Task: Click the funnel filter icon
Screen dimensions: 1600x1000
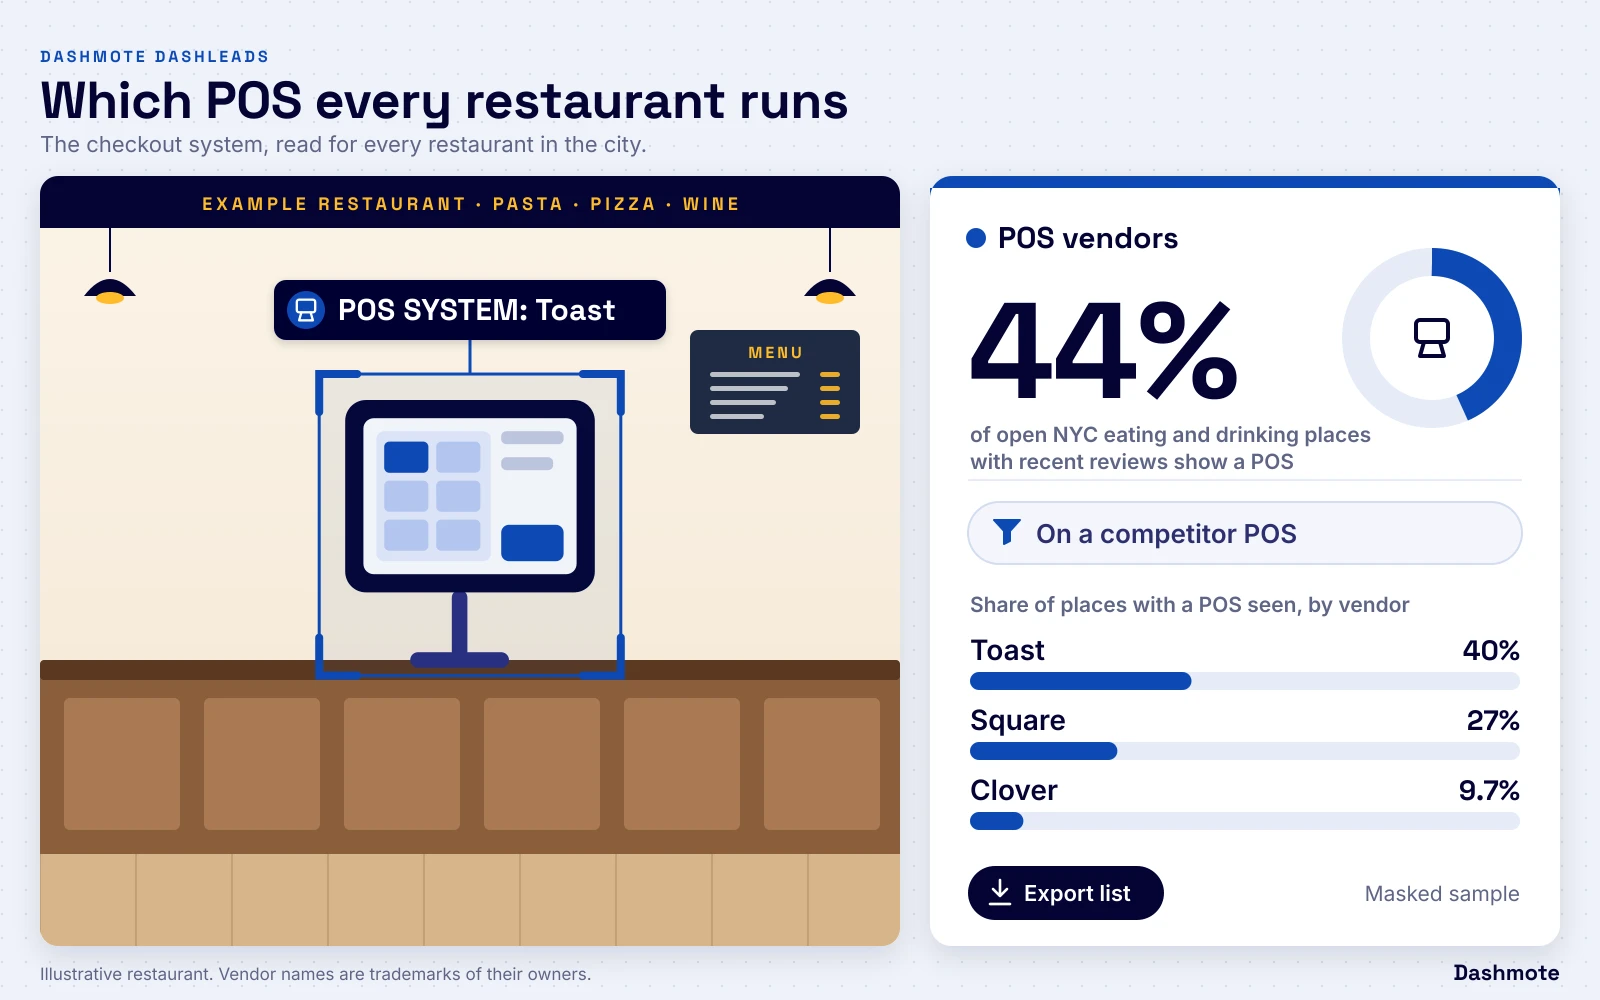Action: 1007,532
